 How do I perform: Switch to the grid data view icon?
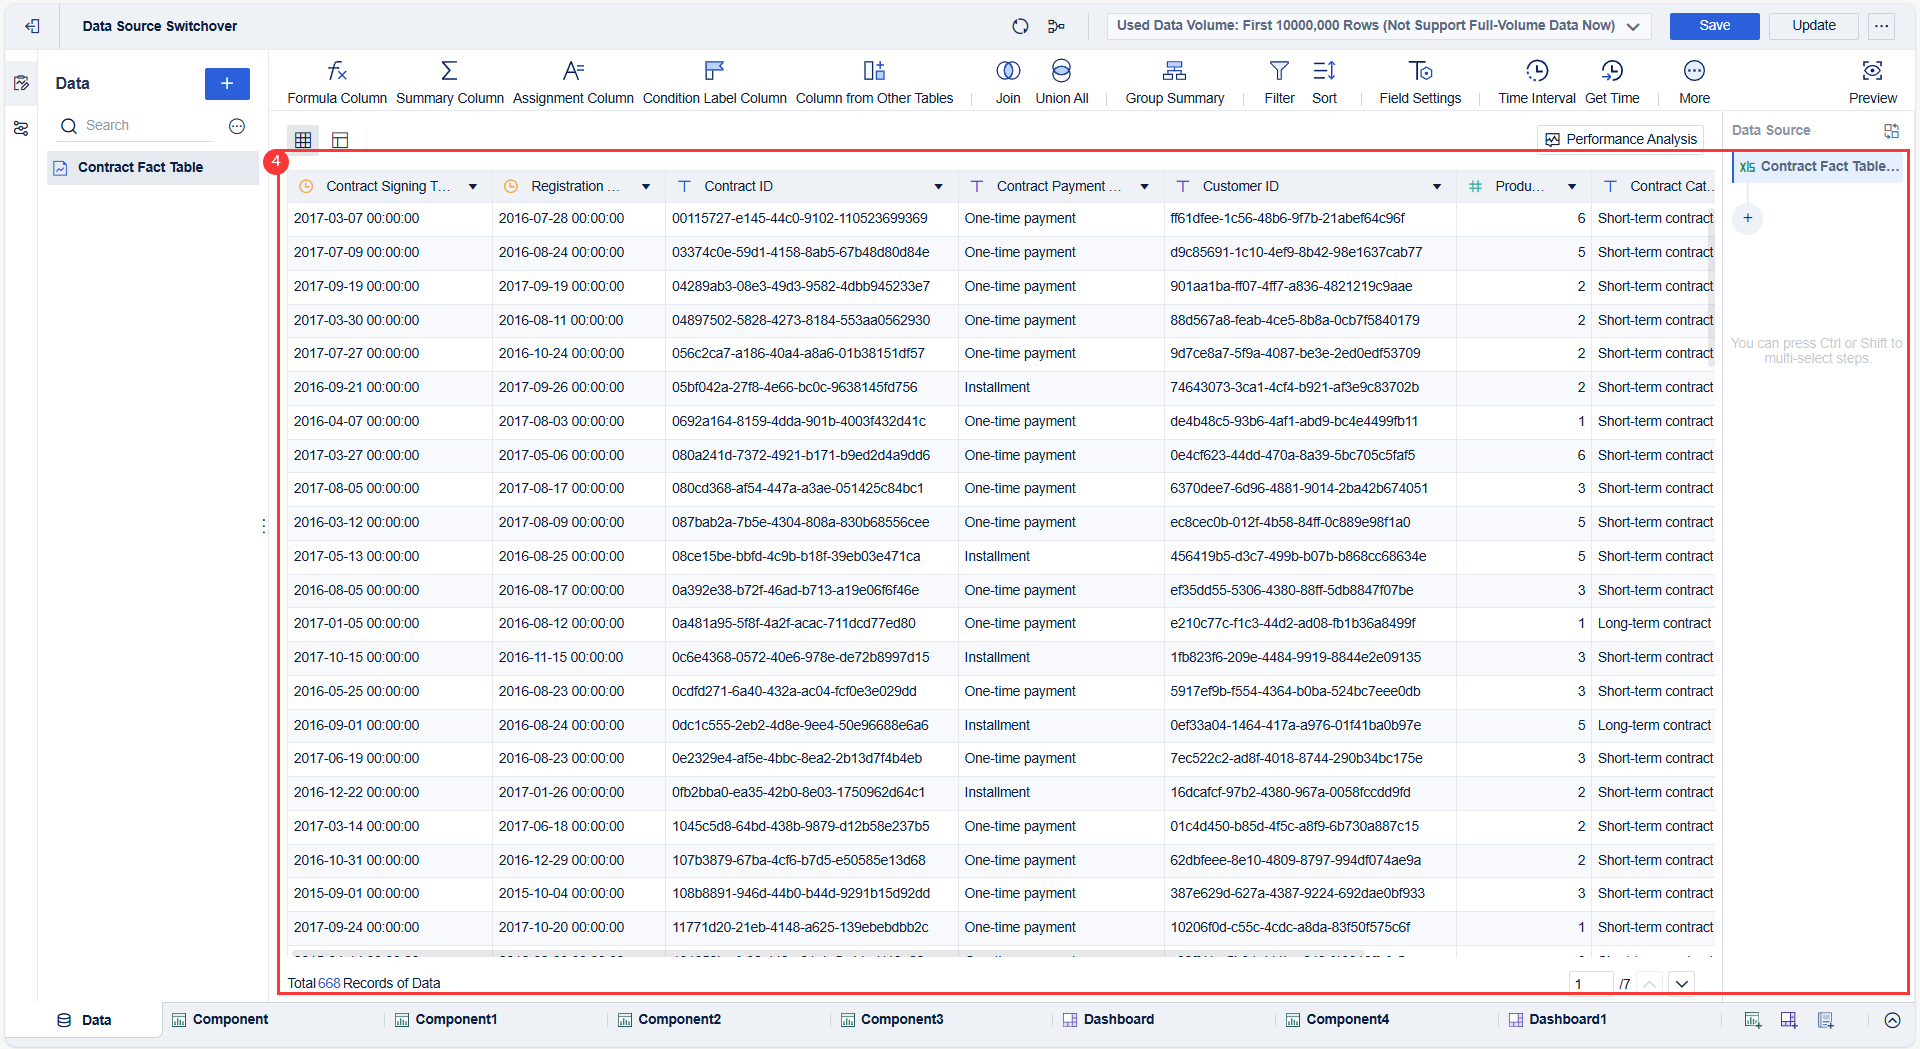tap(303, 139)
